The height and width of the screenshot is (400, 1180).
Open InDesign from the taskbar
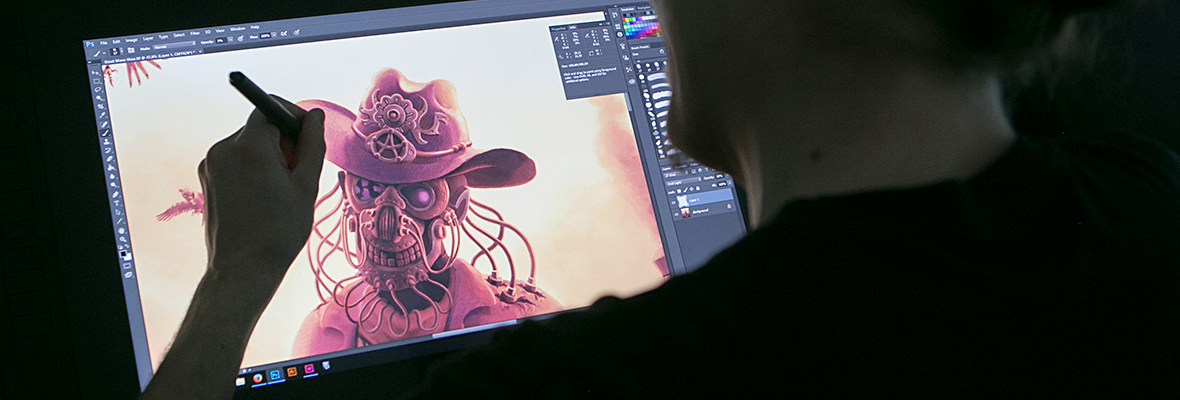pyautogui.click(x=309, y=369)
